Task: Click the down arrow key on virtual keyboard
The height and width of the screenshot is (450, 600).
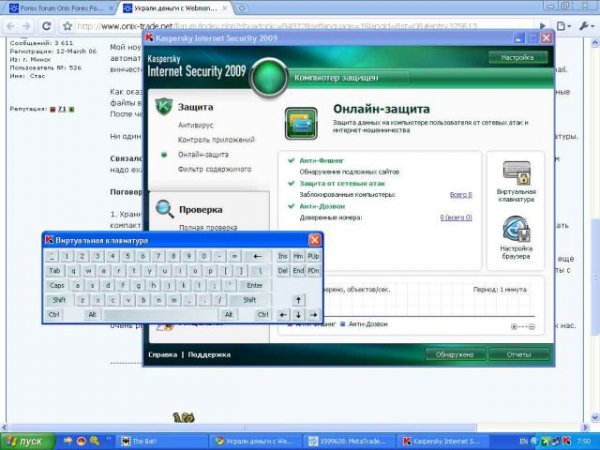Action: coord(298,315)
